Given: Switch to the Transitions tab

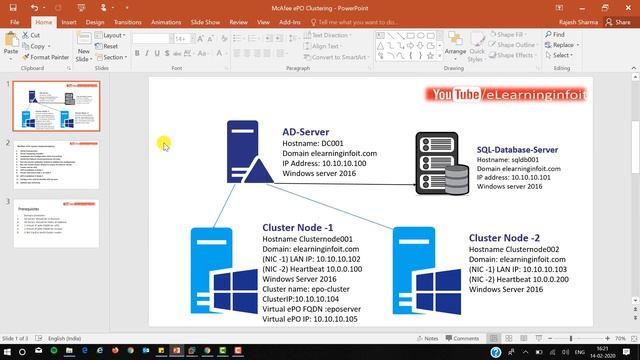Looking at the screenshot, I should tap(128, 22).
